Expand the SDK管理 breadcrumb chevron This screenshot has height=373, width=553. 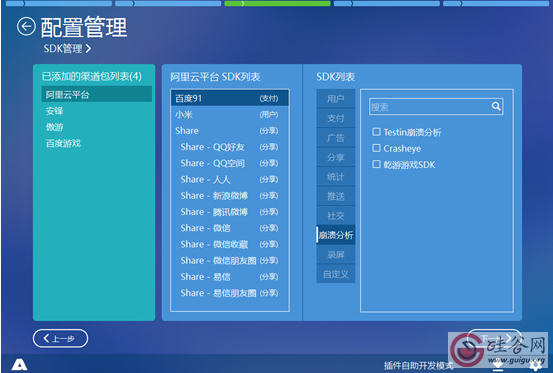88,48
